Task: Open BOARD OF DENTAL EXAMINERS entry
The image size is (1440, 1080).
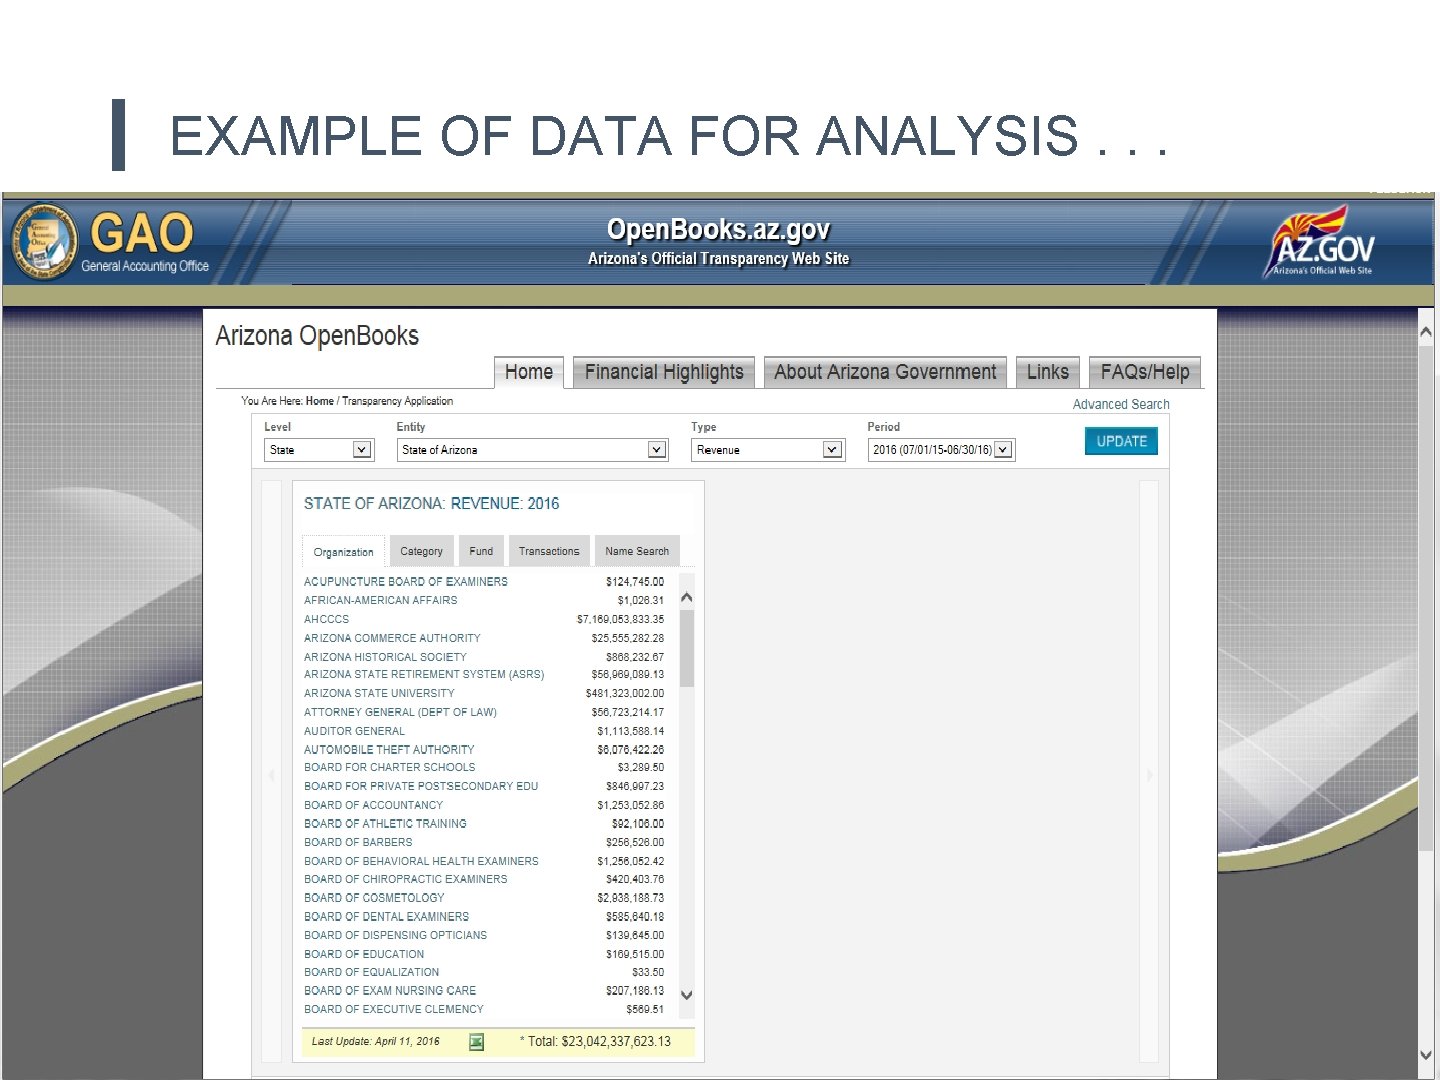Action: coord(386,917)
